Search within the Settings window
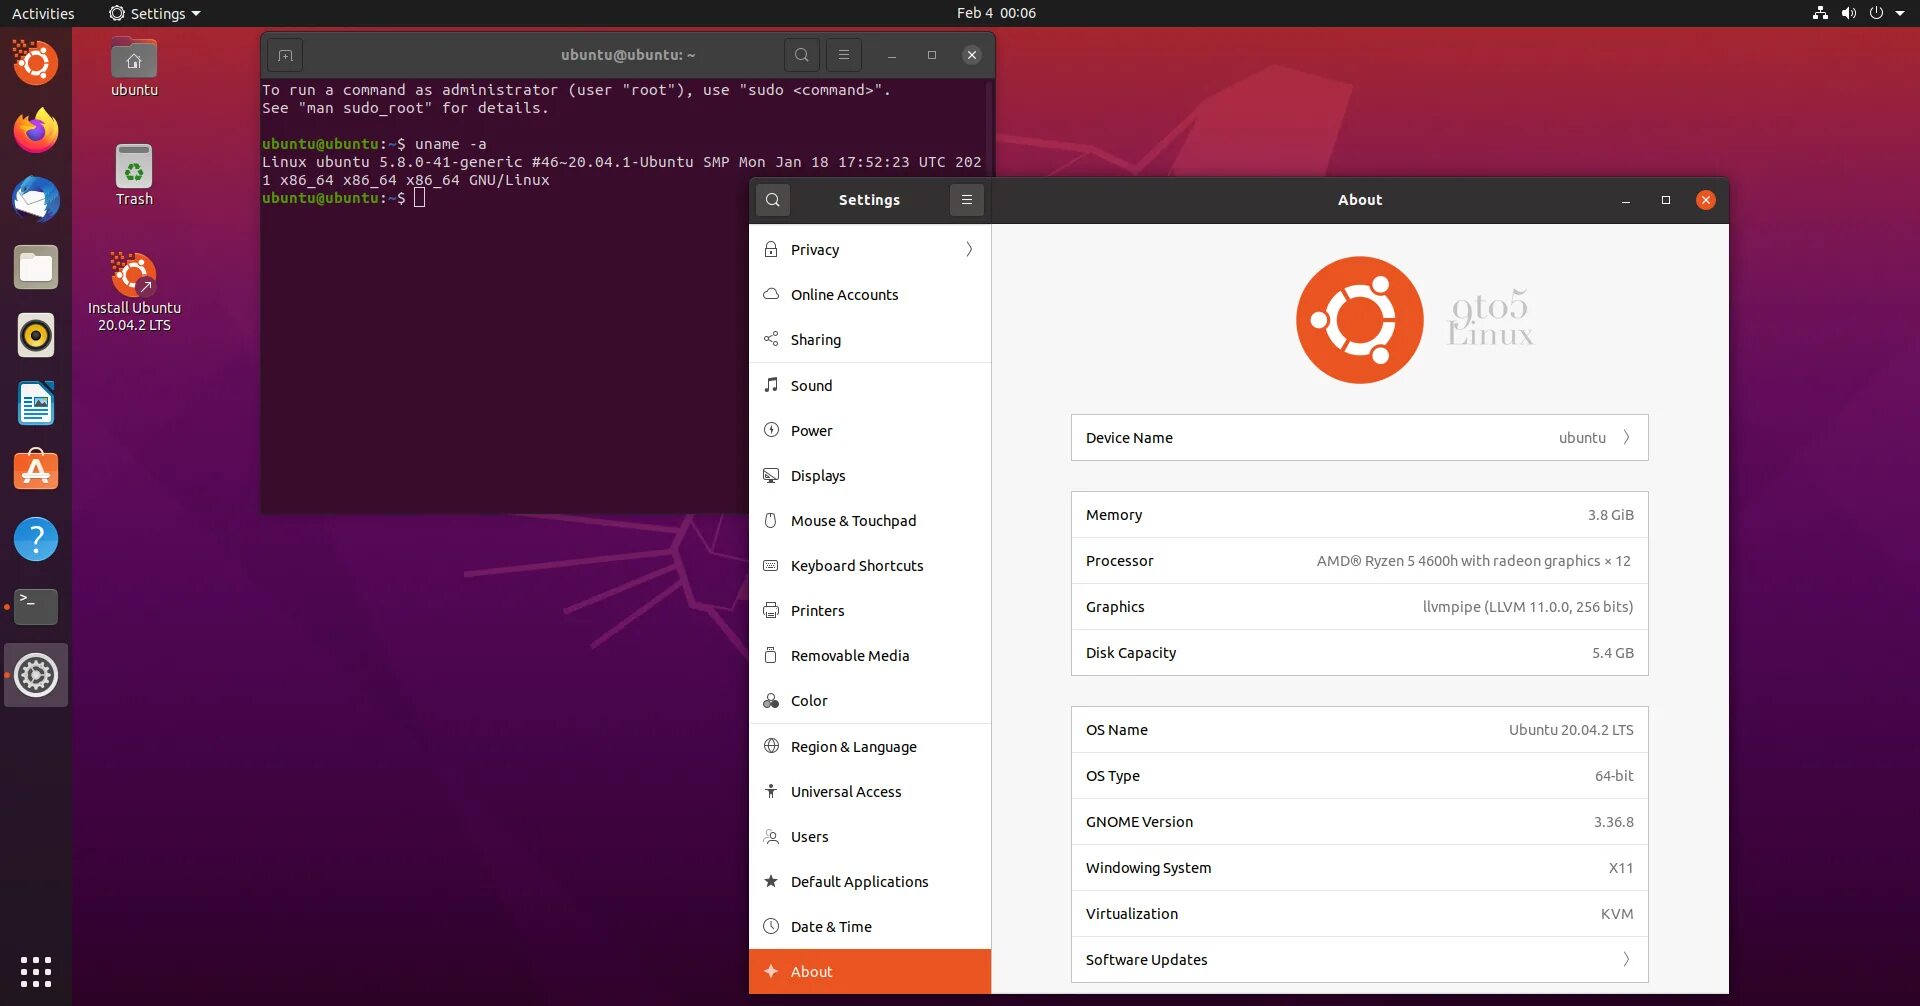1920x1006 pixels. click(x=773, y=200)
